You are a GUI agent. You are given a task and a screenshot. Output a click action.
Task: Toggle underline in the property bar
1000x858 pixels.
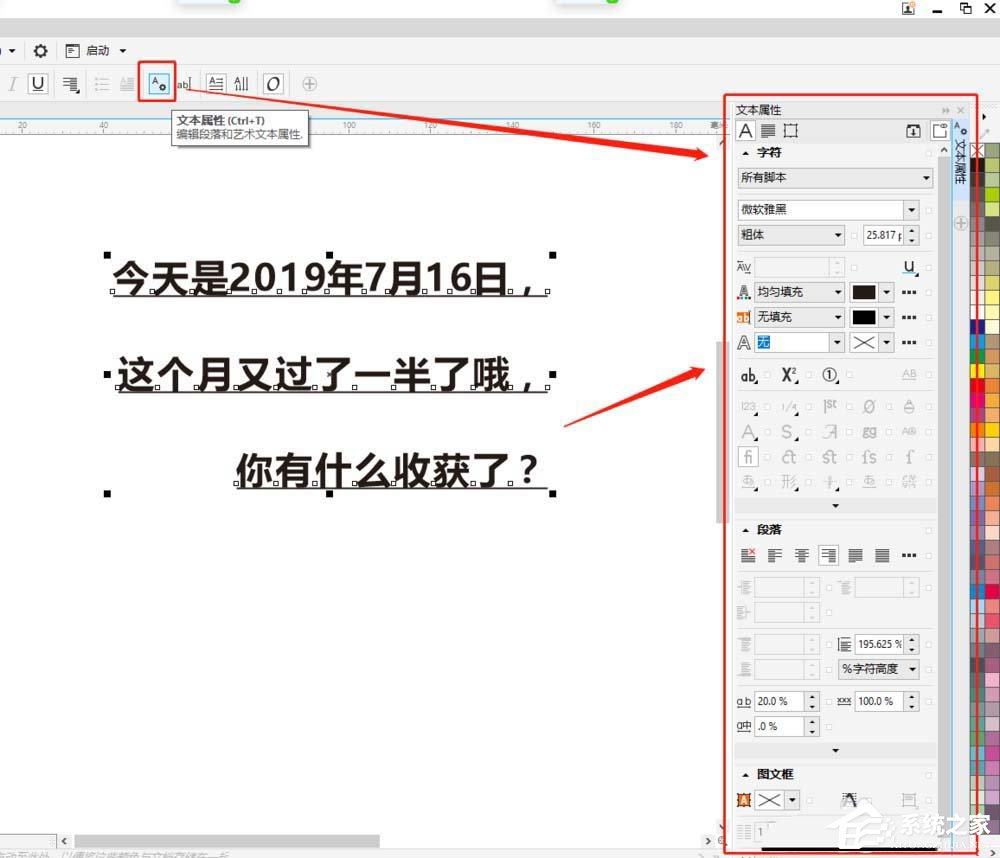pyautogui.click(x=38, y=84)
